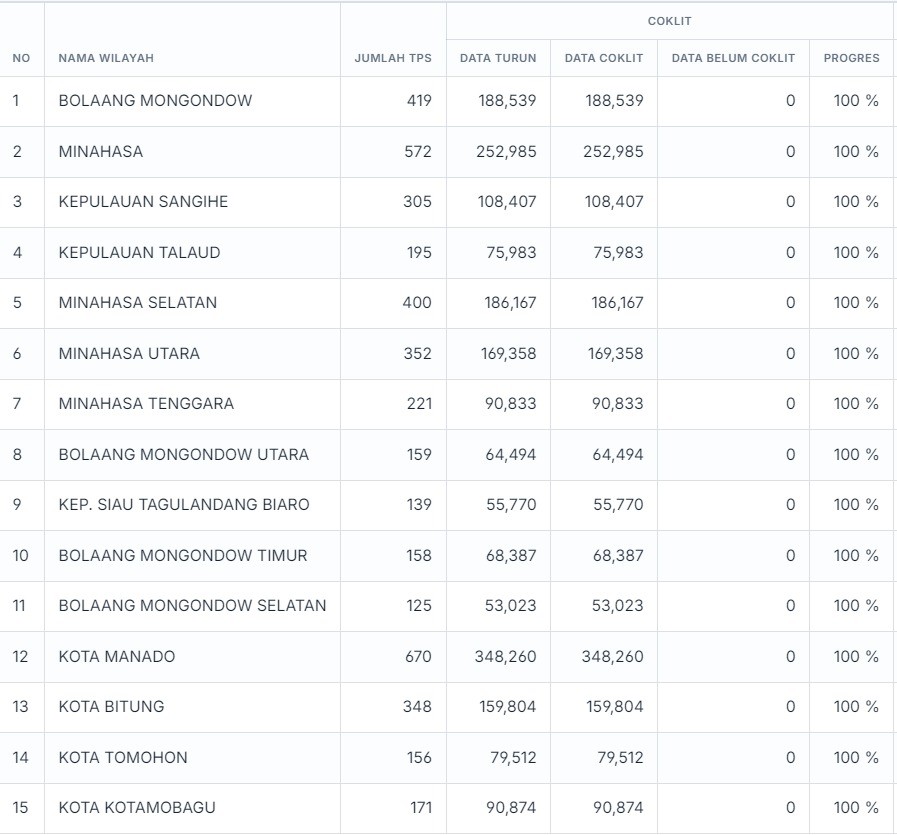Click KOTA TOMOHON region name
Image resolution: width=897 pixels, height=835 pixels.
click(x=123, y=758)
